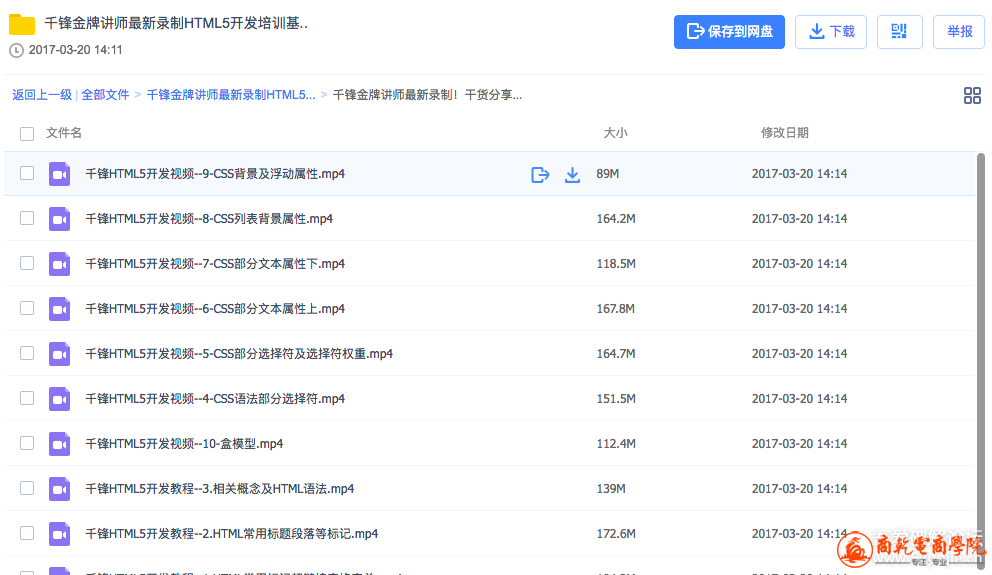Open file 千锋HTML5开发视频--6-CSS部分文本属性上.mp4
The image size is (992, 575).
(x=215, y=309)
